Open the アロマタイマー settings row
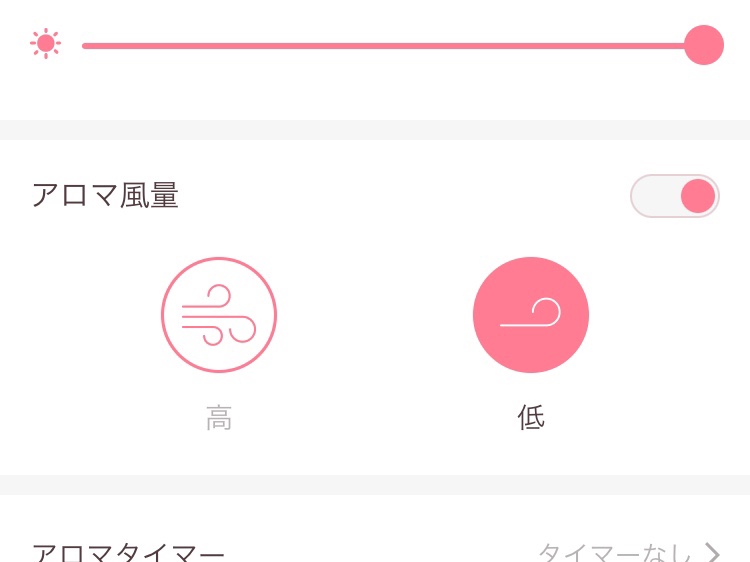This screenshot has height=562, width=750. point(375,552)
